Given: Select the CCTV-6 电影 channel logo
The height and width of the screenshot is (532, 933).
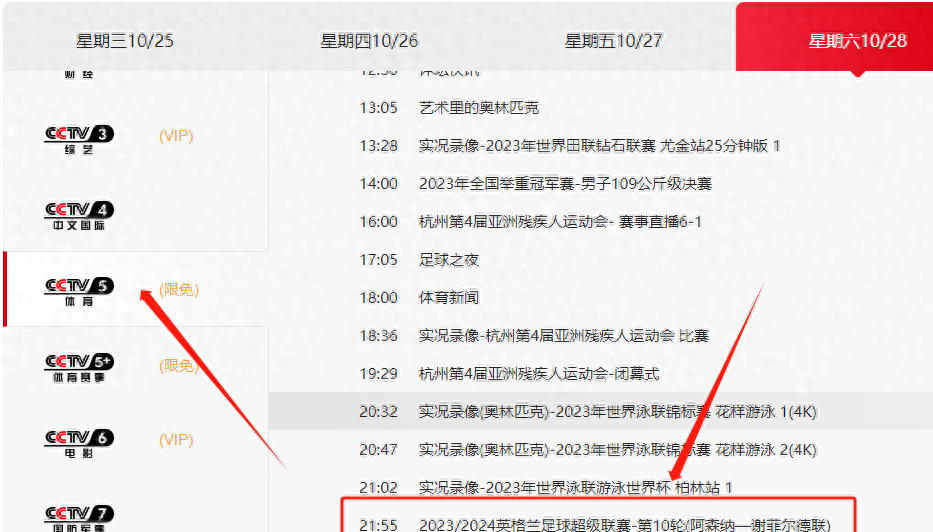Looking at the screenshot, I should pyautogui.click(x=79, y=441).
